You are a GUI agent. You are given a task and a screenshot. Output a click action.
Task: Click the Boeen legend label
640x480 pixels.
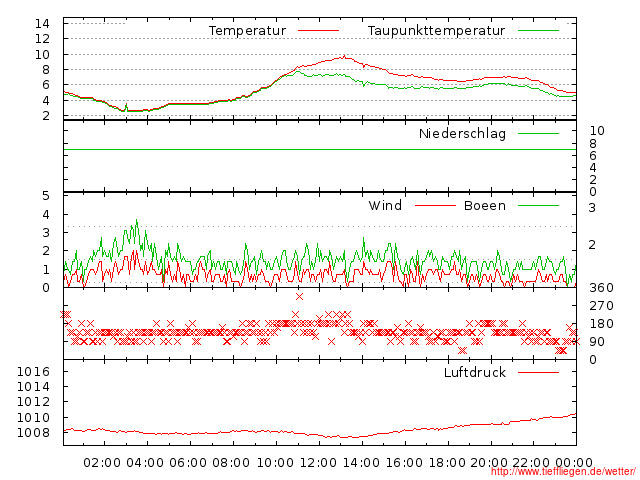coord(484,206)
